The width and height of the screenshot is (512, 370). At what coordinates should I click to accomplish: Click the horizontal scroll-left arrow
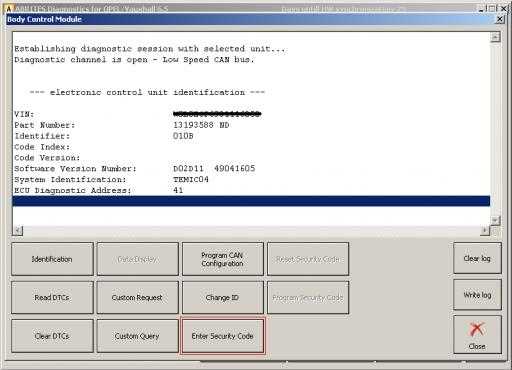(x=18, y=230)
